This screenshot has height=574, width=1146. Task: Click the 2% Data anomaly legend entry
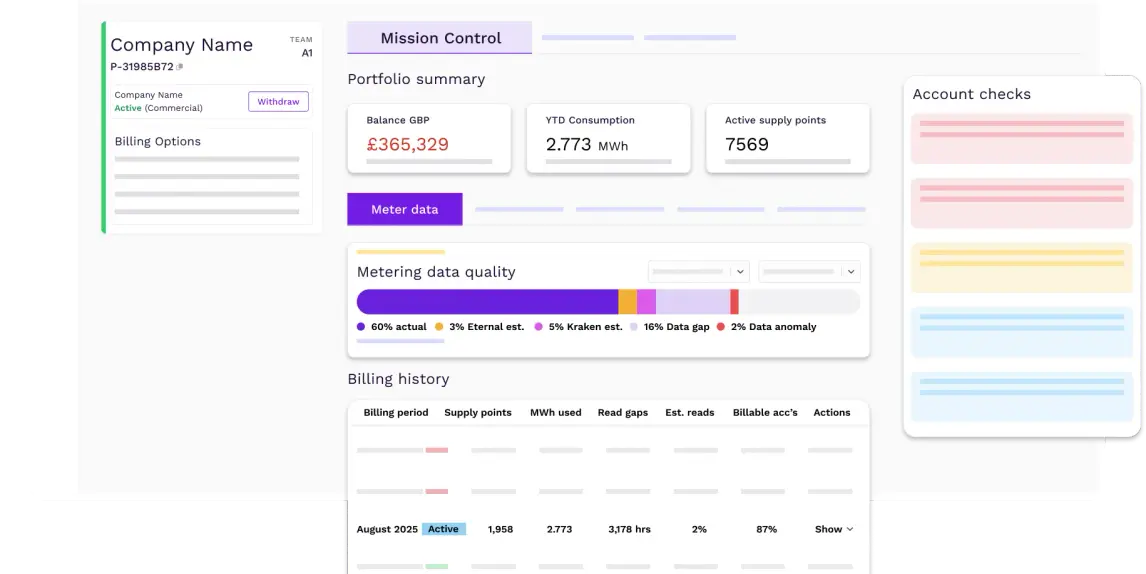(766, 327)
